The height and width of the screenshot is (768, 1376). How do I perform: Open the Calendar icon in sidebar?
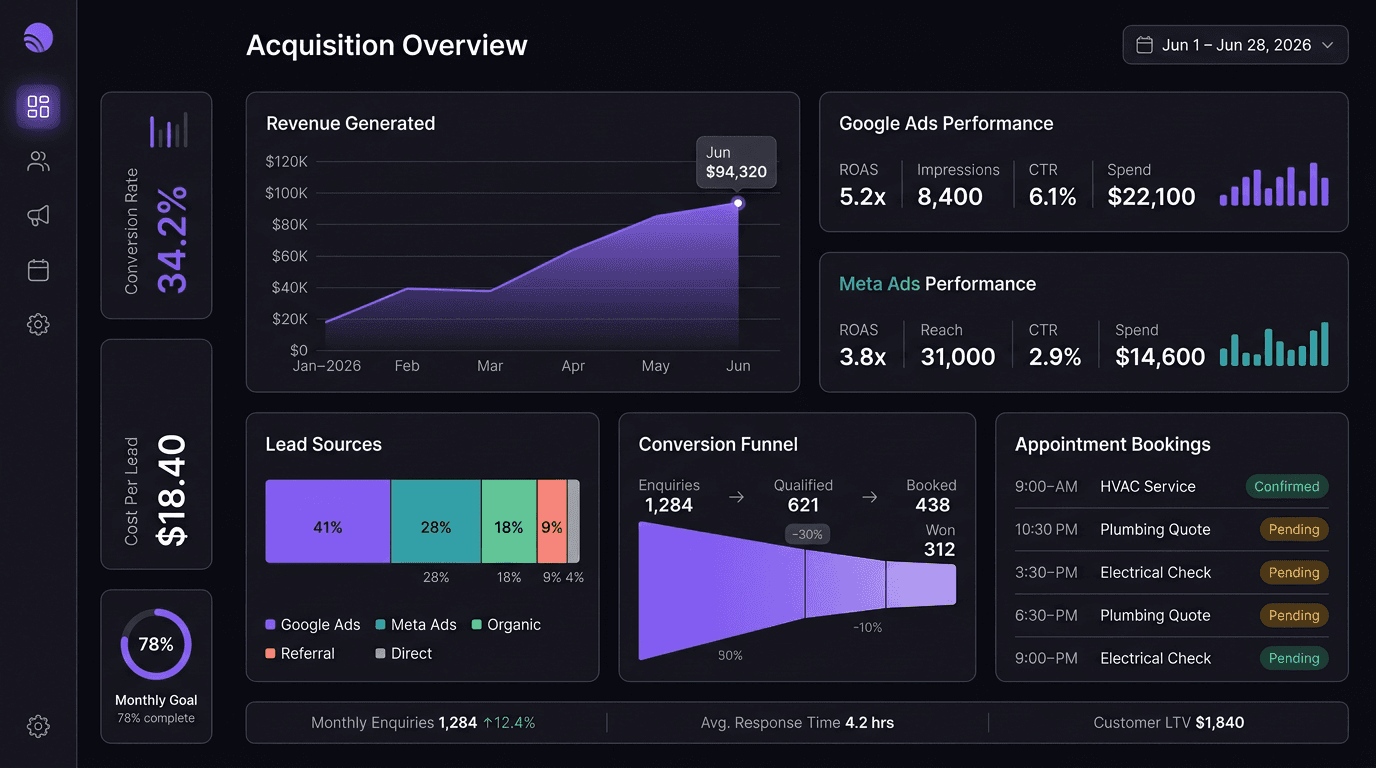point(38,270)
